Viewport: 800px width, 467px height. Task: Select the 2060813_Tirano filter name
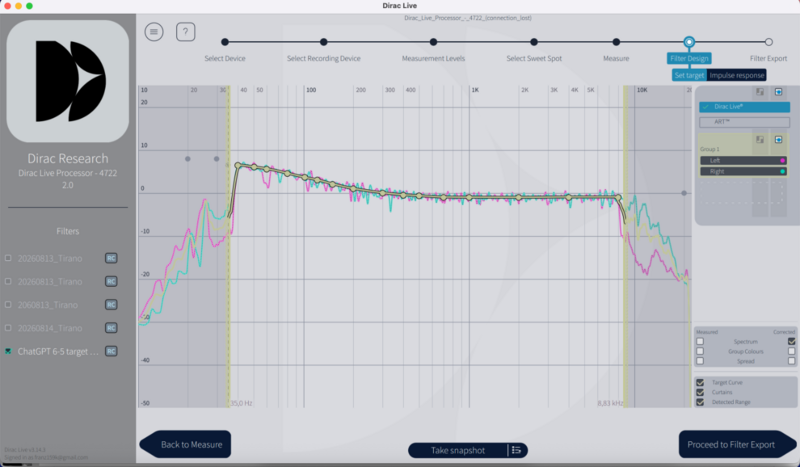pyautogui.click(x=48, y=305)
